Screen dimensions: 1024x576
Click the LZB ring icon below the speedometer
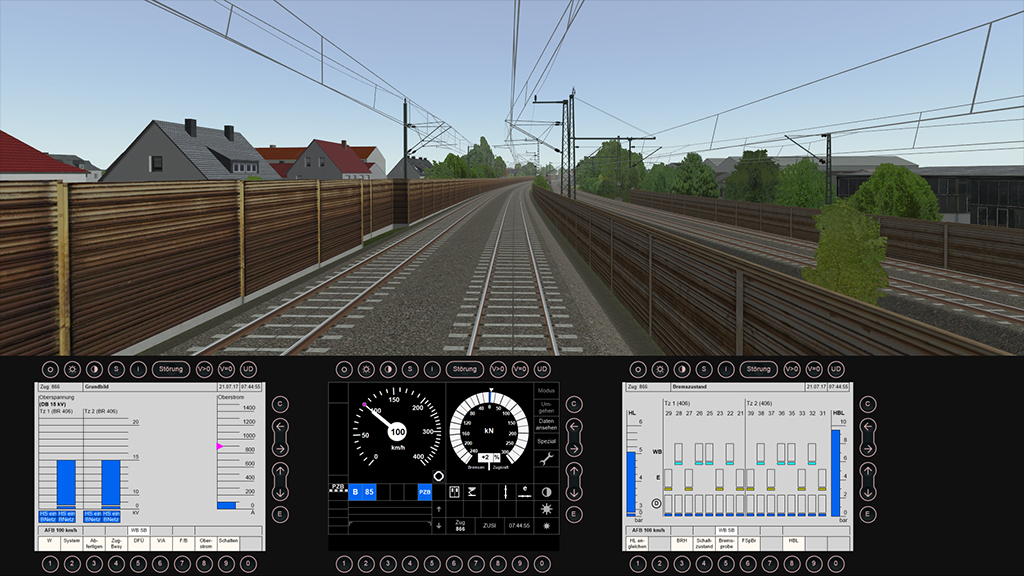point(439,476)
